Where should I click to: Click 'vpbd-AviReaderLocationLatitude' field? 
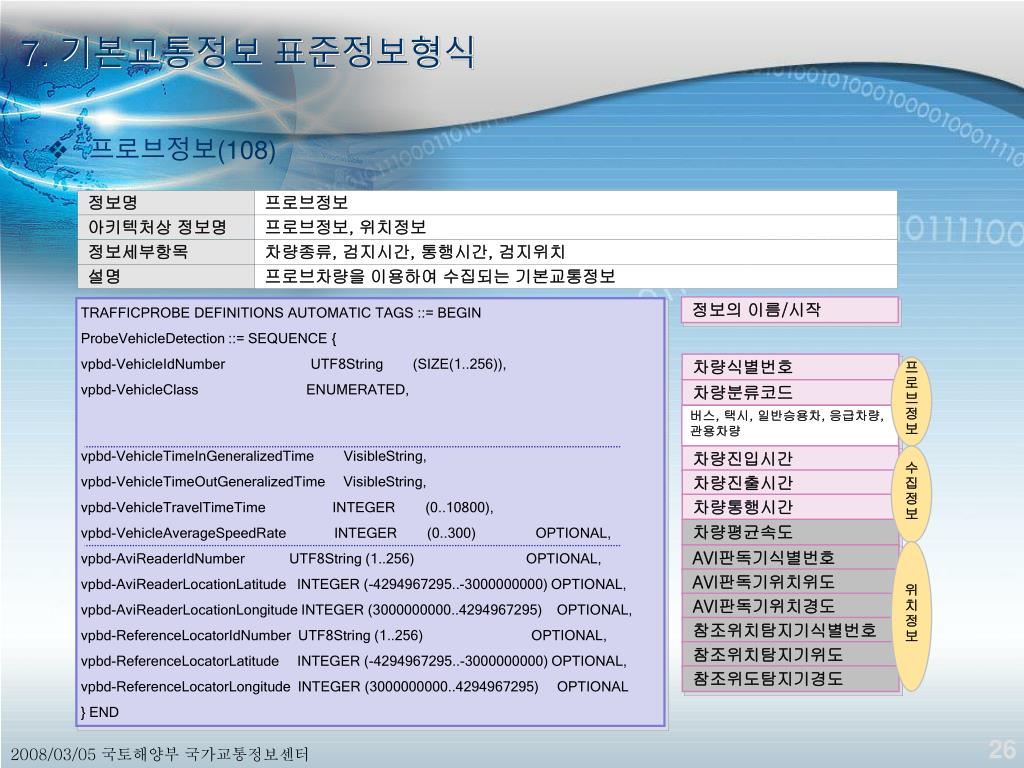click(x=184, y=584)
